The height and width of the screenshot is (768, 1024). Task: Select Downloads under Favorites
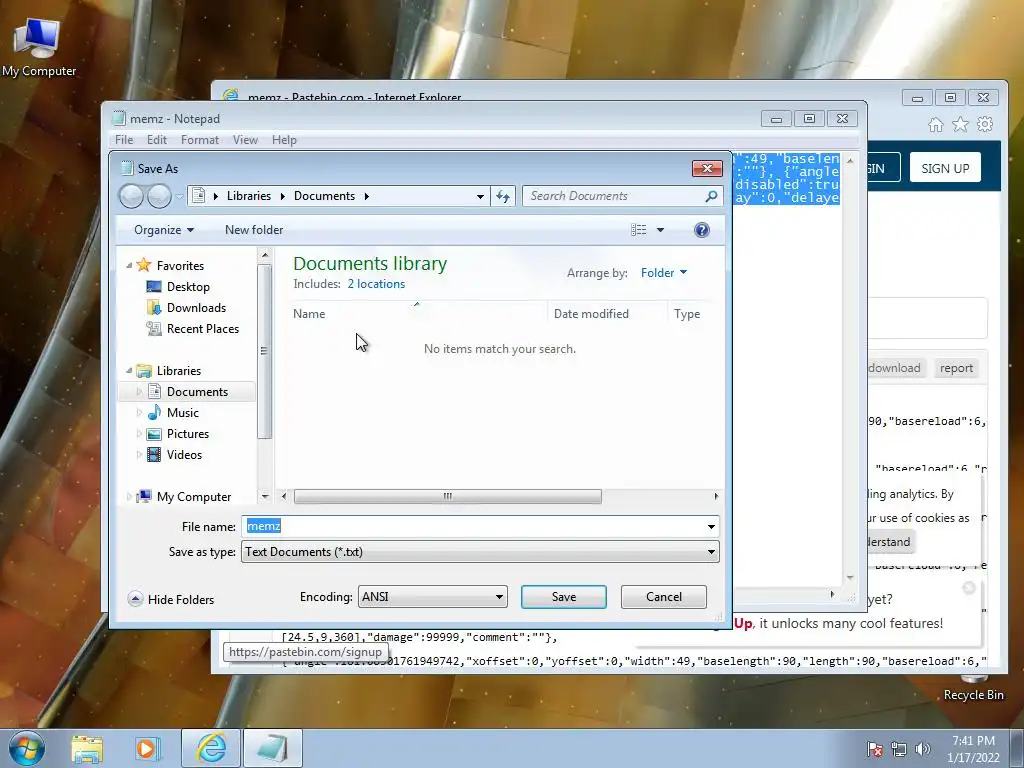click(196, 308)
